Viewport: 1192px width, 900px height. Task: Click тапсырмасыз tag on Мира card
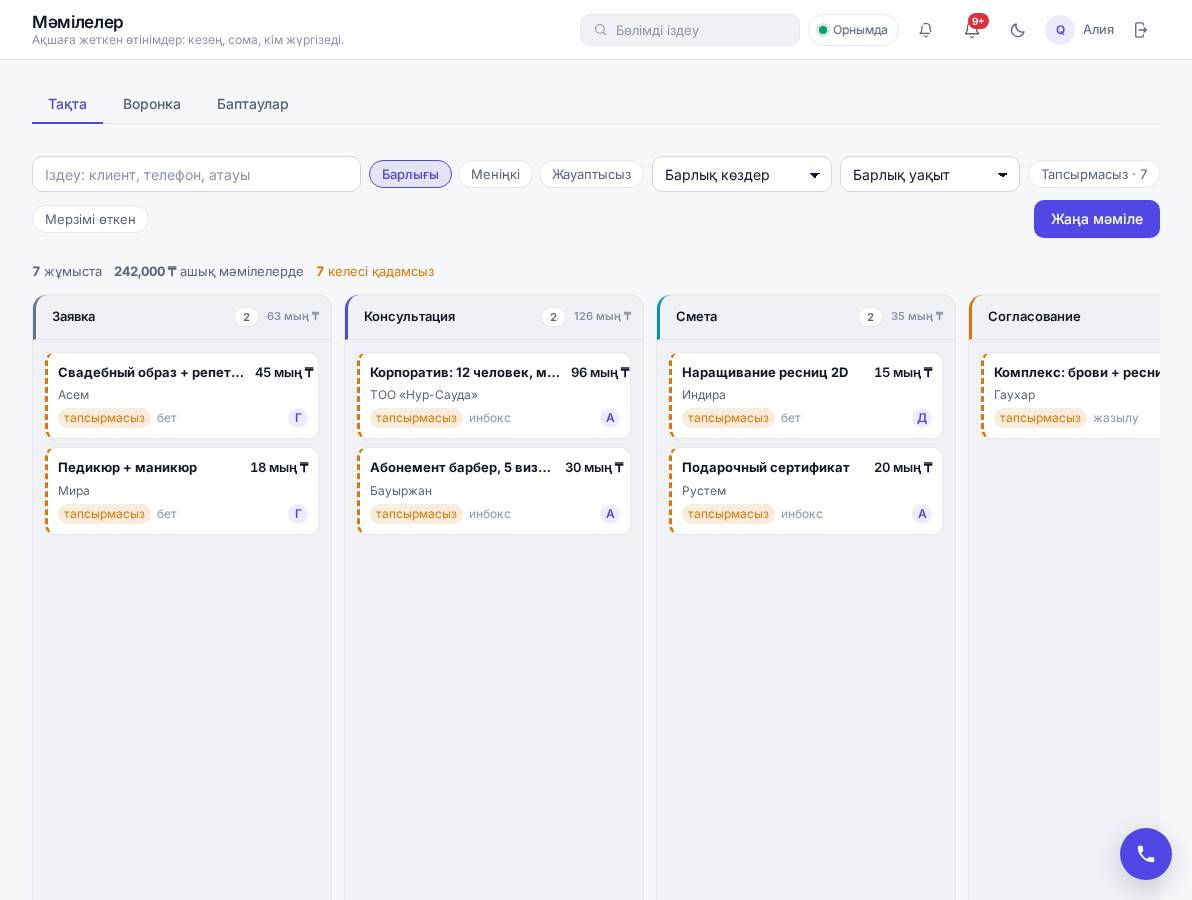pyautogui.click(x=104, y=514)
